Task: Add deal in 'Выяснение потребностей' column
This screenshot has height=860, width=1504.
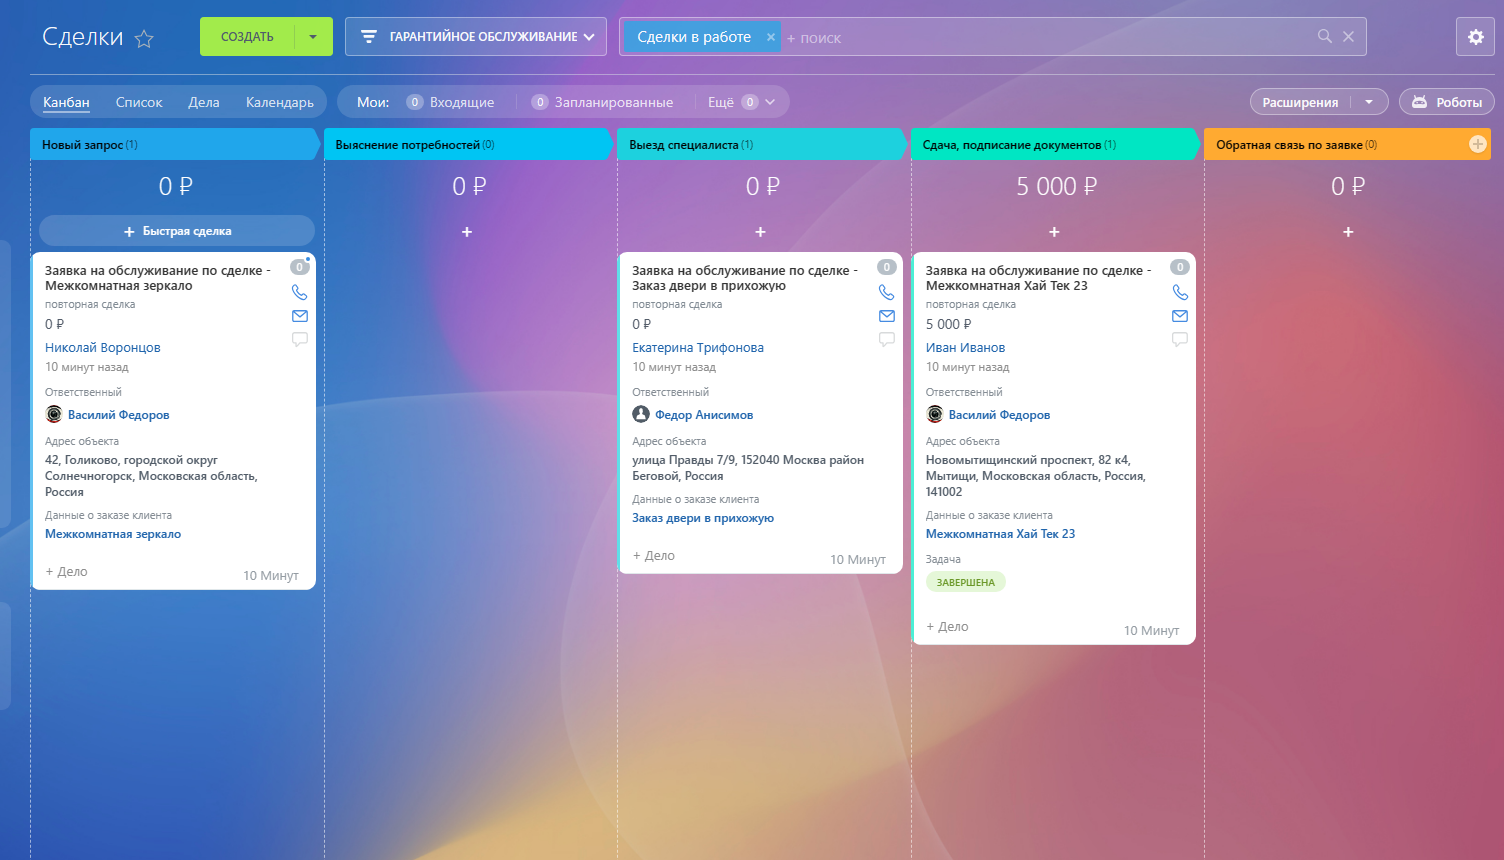Action: point(467,232)
